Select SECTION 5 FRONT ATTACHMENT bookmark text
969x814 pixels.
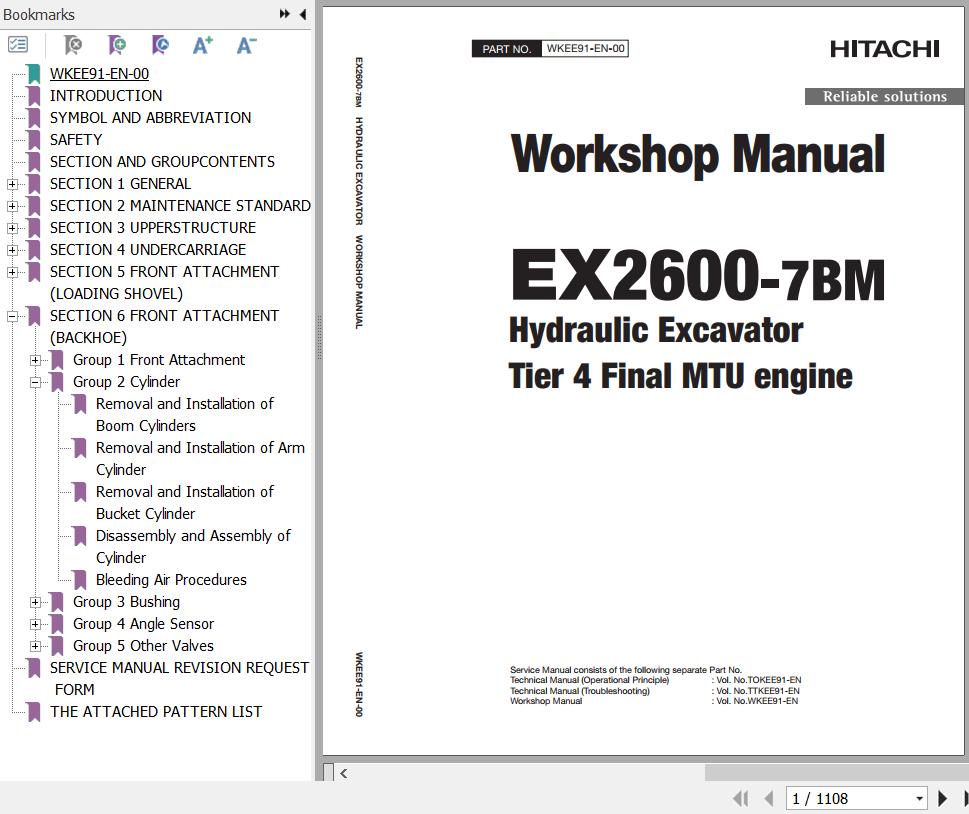point(164,282)
